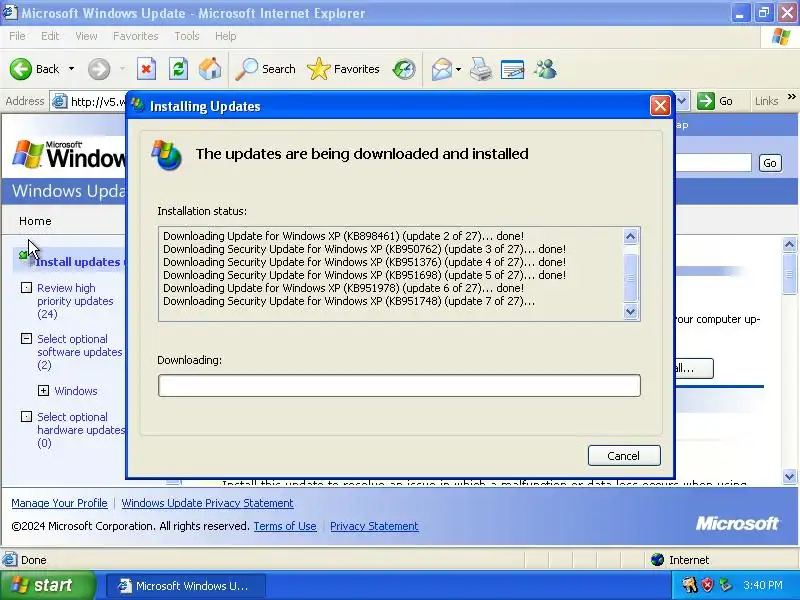Click Select optional software updates (2)
Viewport: 800px width, 600px height.
click(x=80, y=352)
